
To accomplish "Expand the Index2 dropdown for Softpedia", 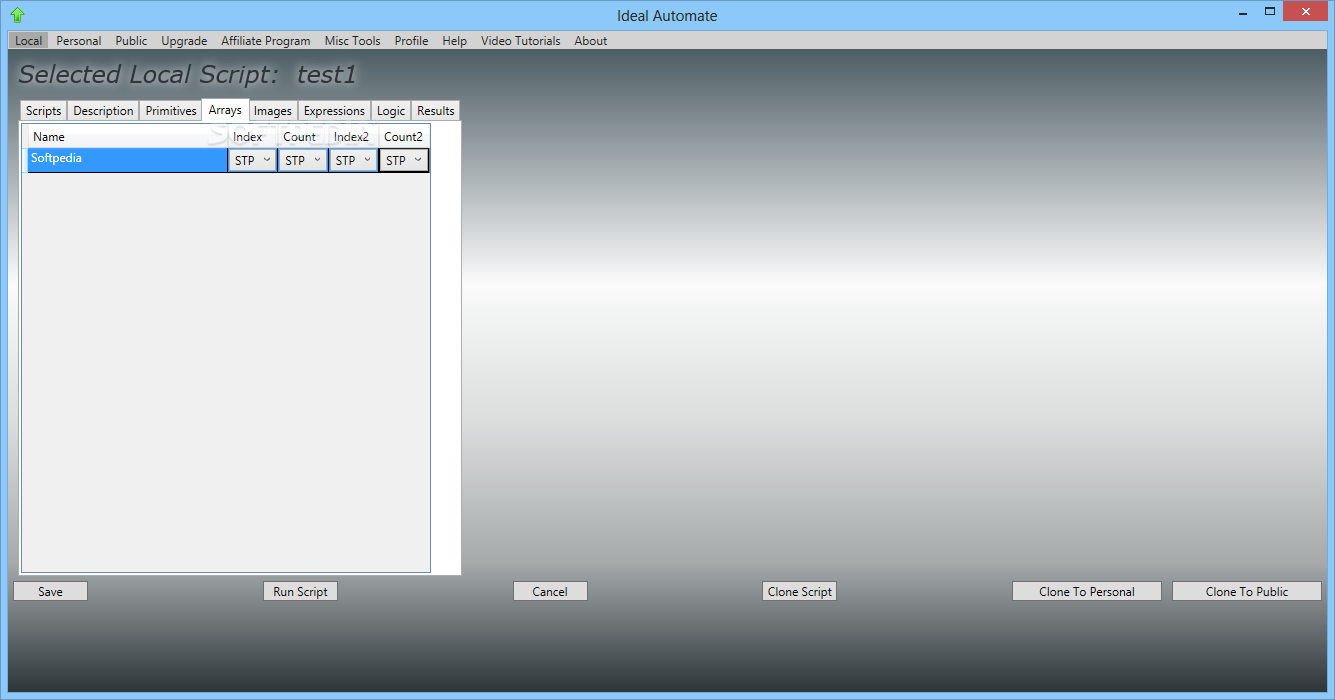I will 354,160.
